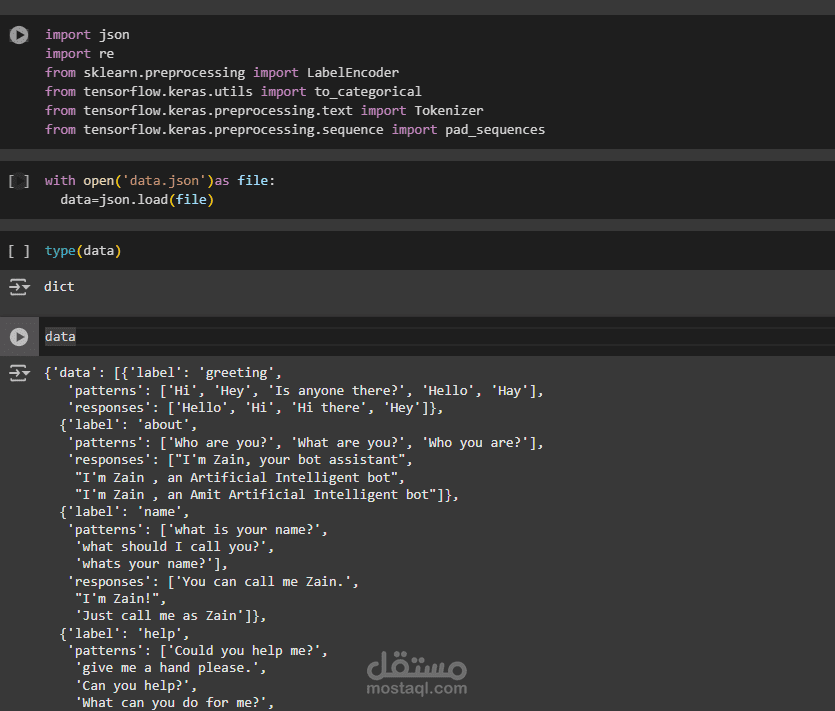Click 'What can you do for me?' text
The width and height of the screenshot is (835, 711).
point(171,703)
